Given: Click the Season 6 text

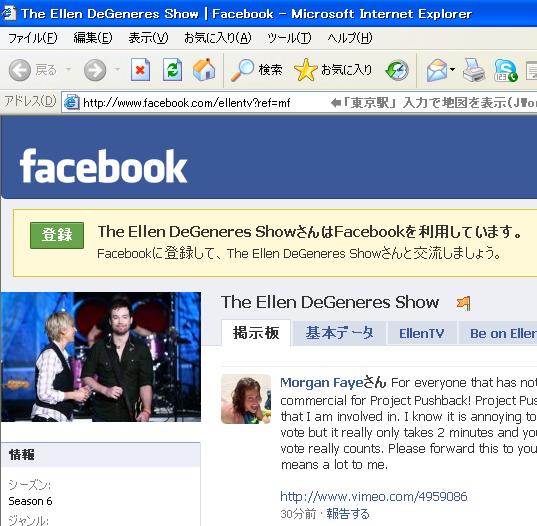Looking at the screenshot, I should [x=30, y=501].
